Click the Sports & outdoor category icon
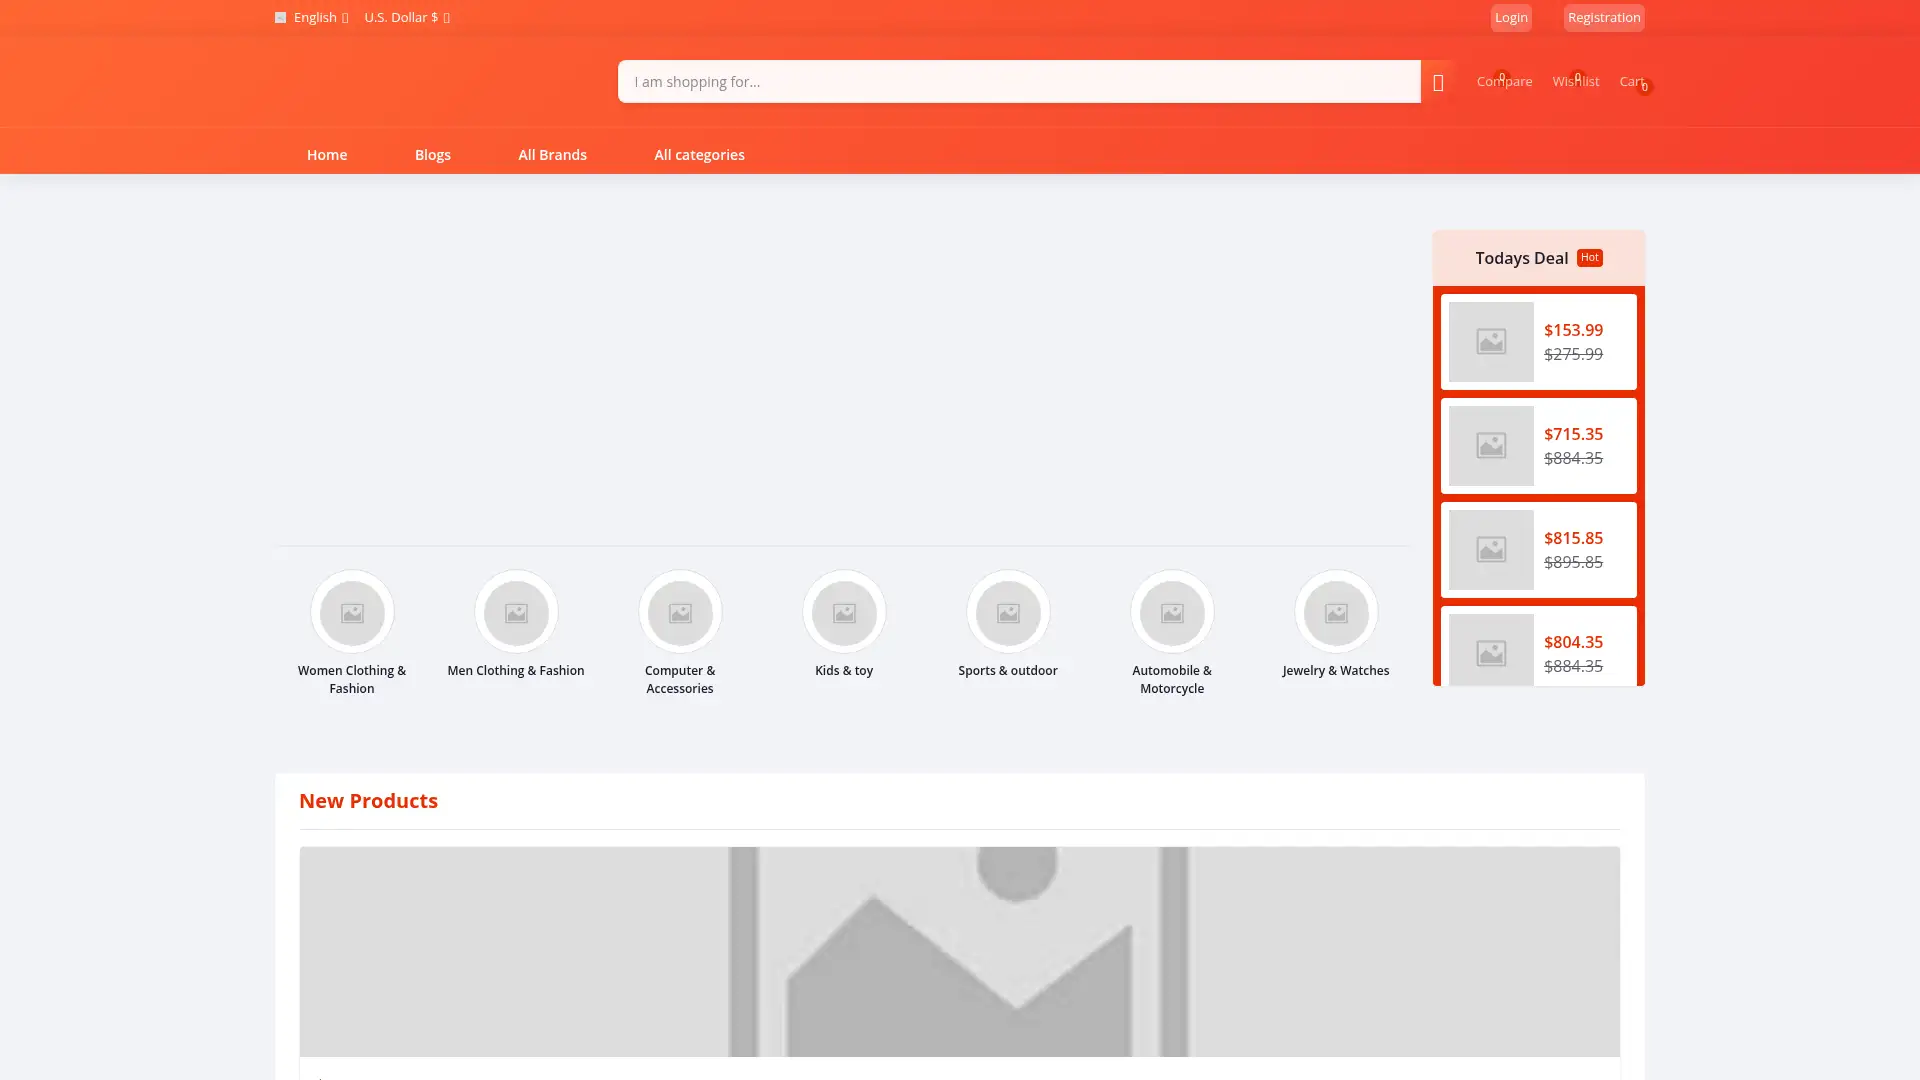This screenshot has width=1920, height=1080. coord(1008,612)
